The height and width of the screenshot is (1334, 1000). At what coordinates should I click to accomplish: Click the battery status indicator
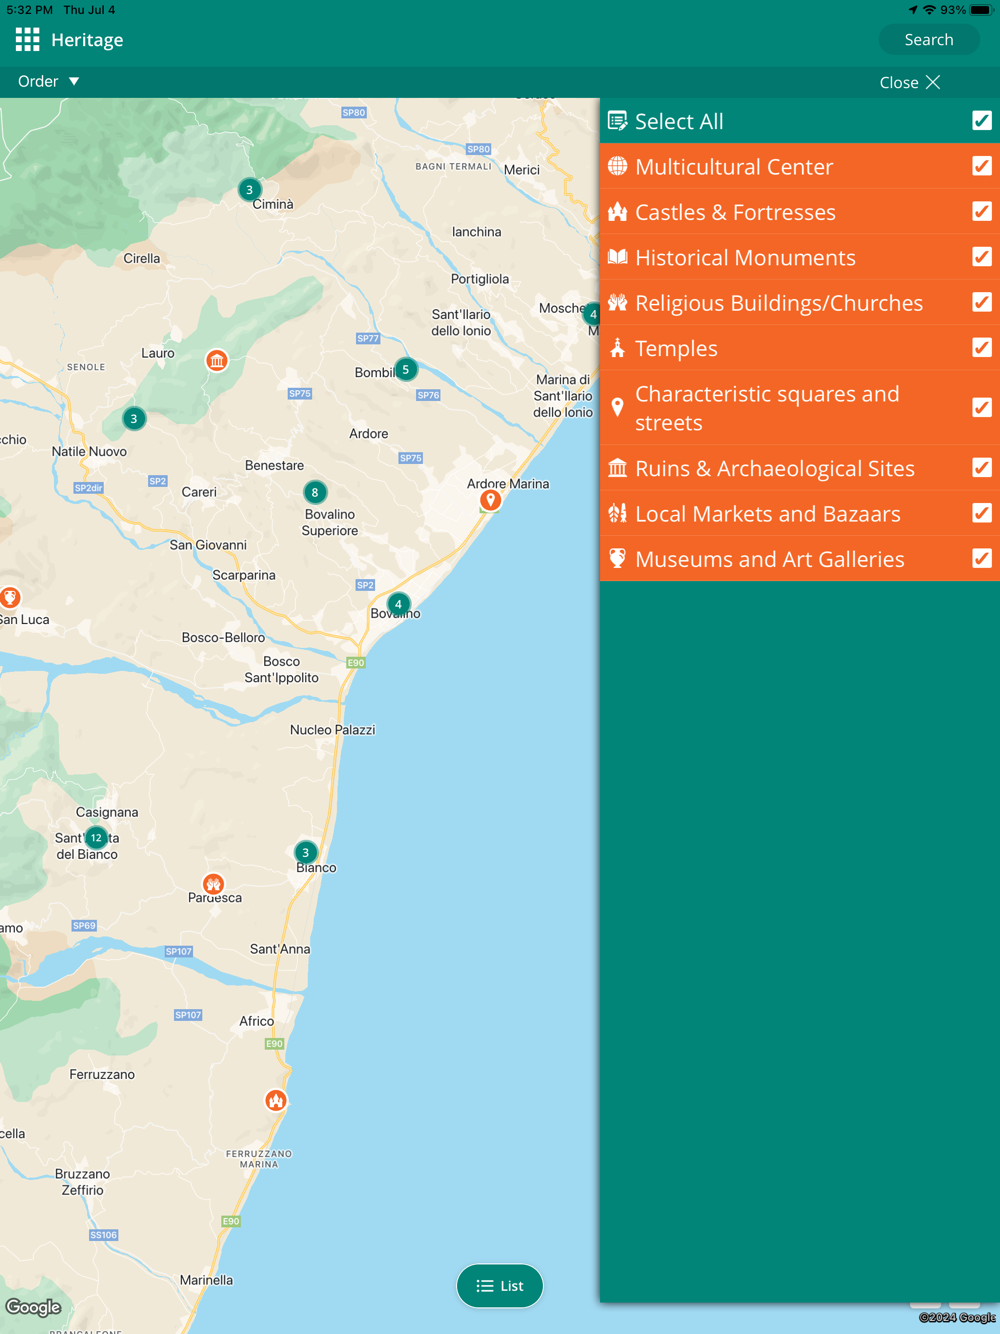(980, 10)
